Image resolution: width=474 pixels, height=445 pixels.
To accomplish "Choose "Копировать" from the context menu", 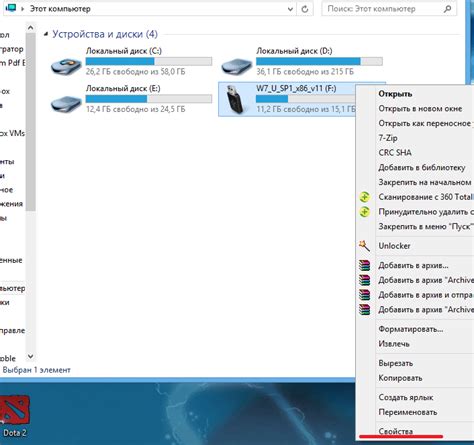I will 400,378.
